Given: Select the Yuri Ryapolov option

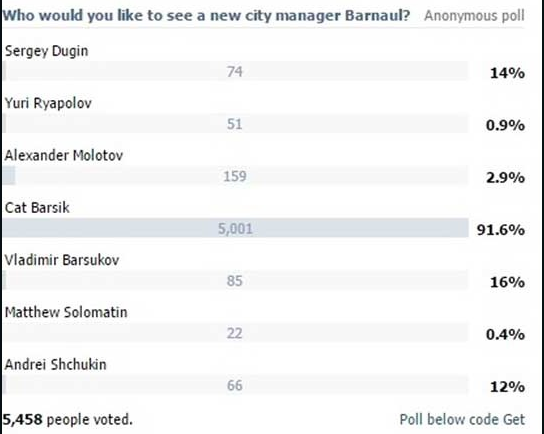Looking at the screenshot, I should click(48, 103).
